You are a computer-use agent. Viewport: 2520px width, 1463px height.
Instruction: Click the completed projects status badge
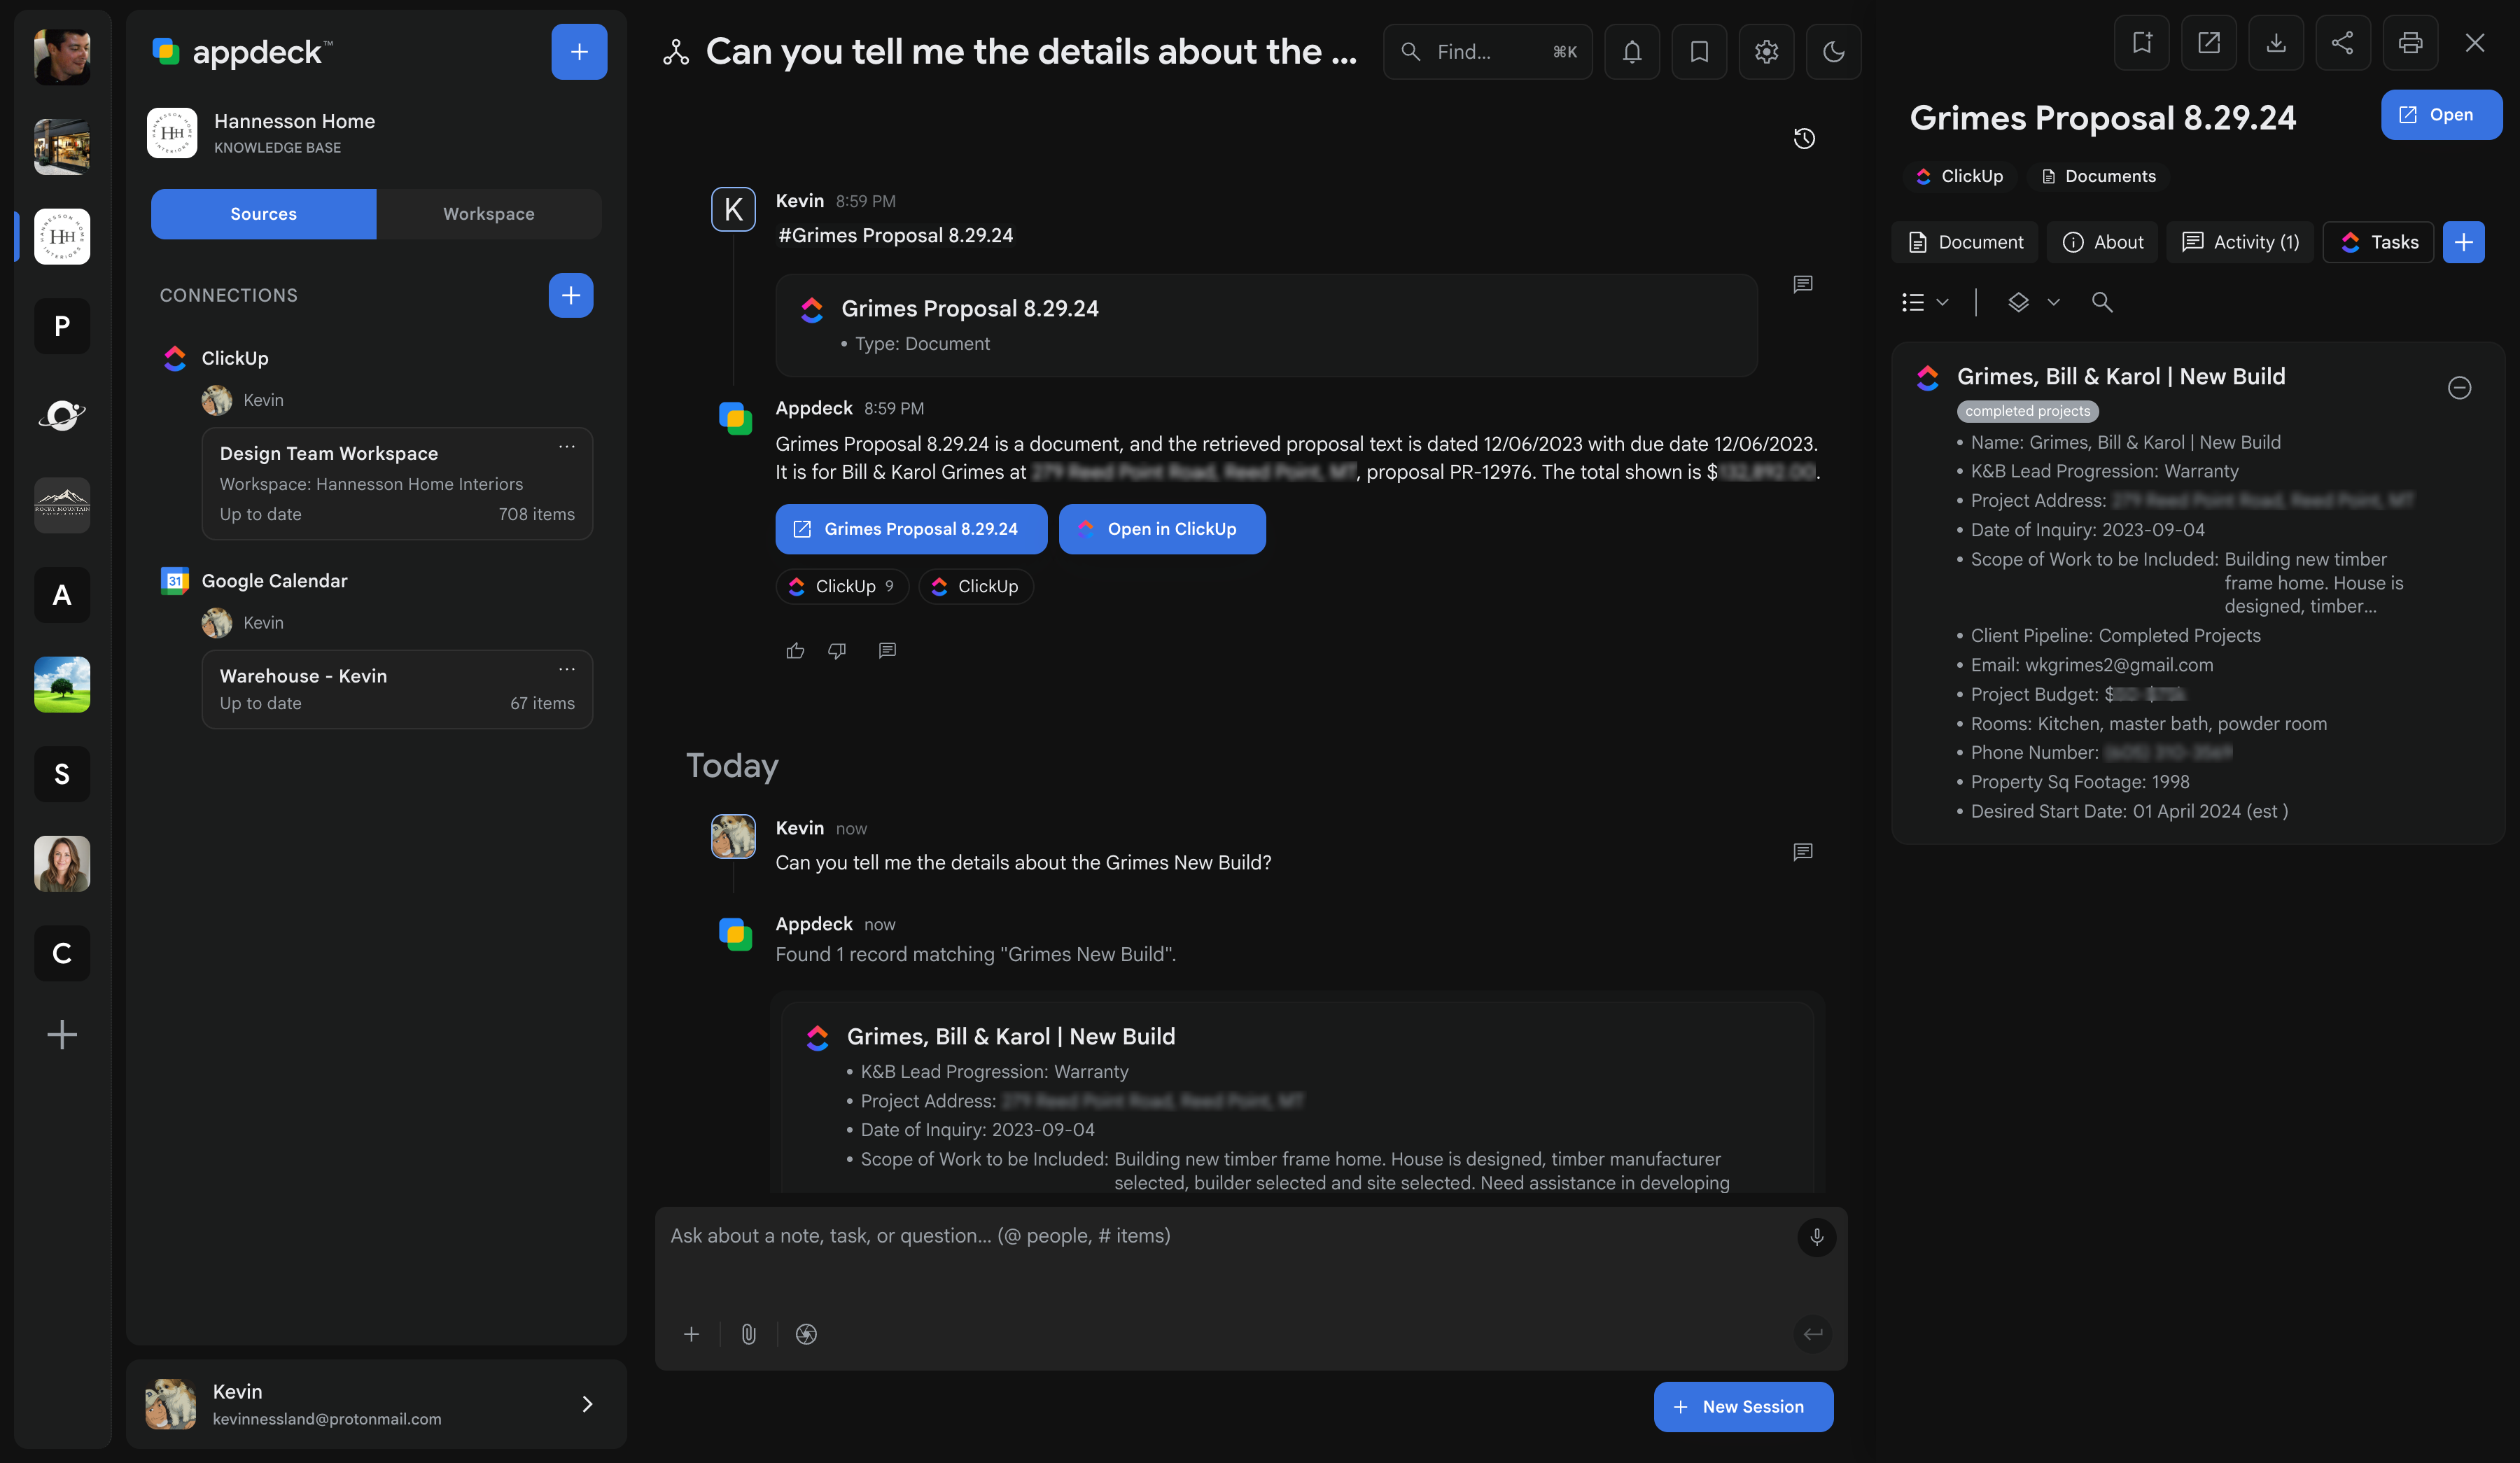click(2027, 411)
